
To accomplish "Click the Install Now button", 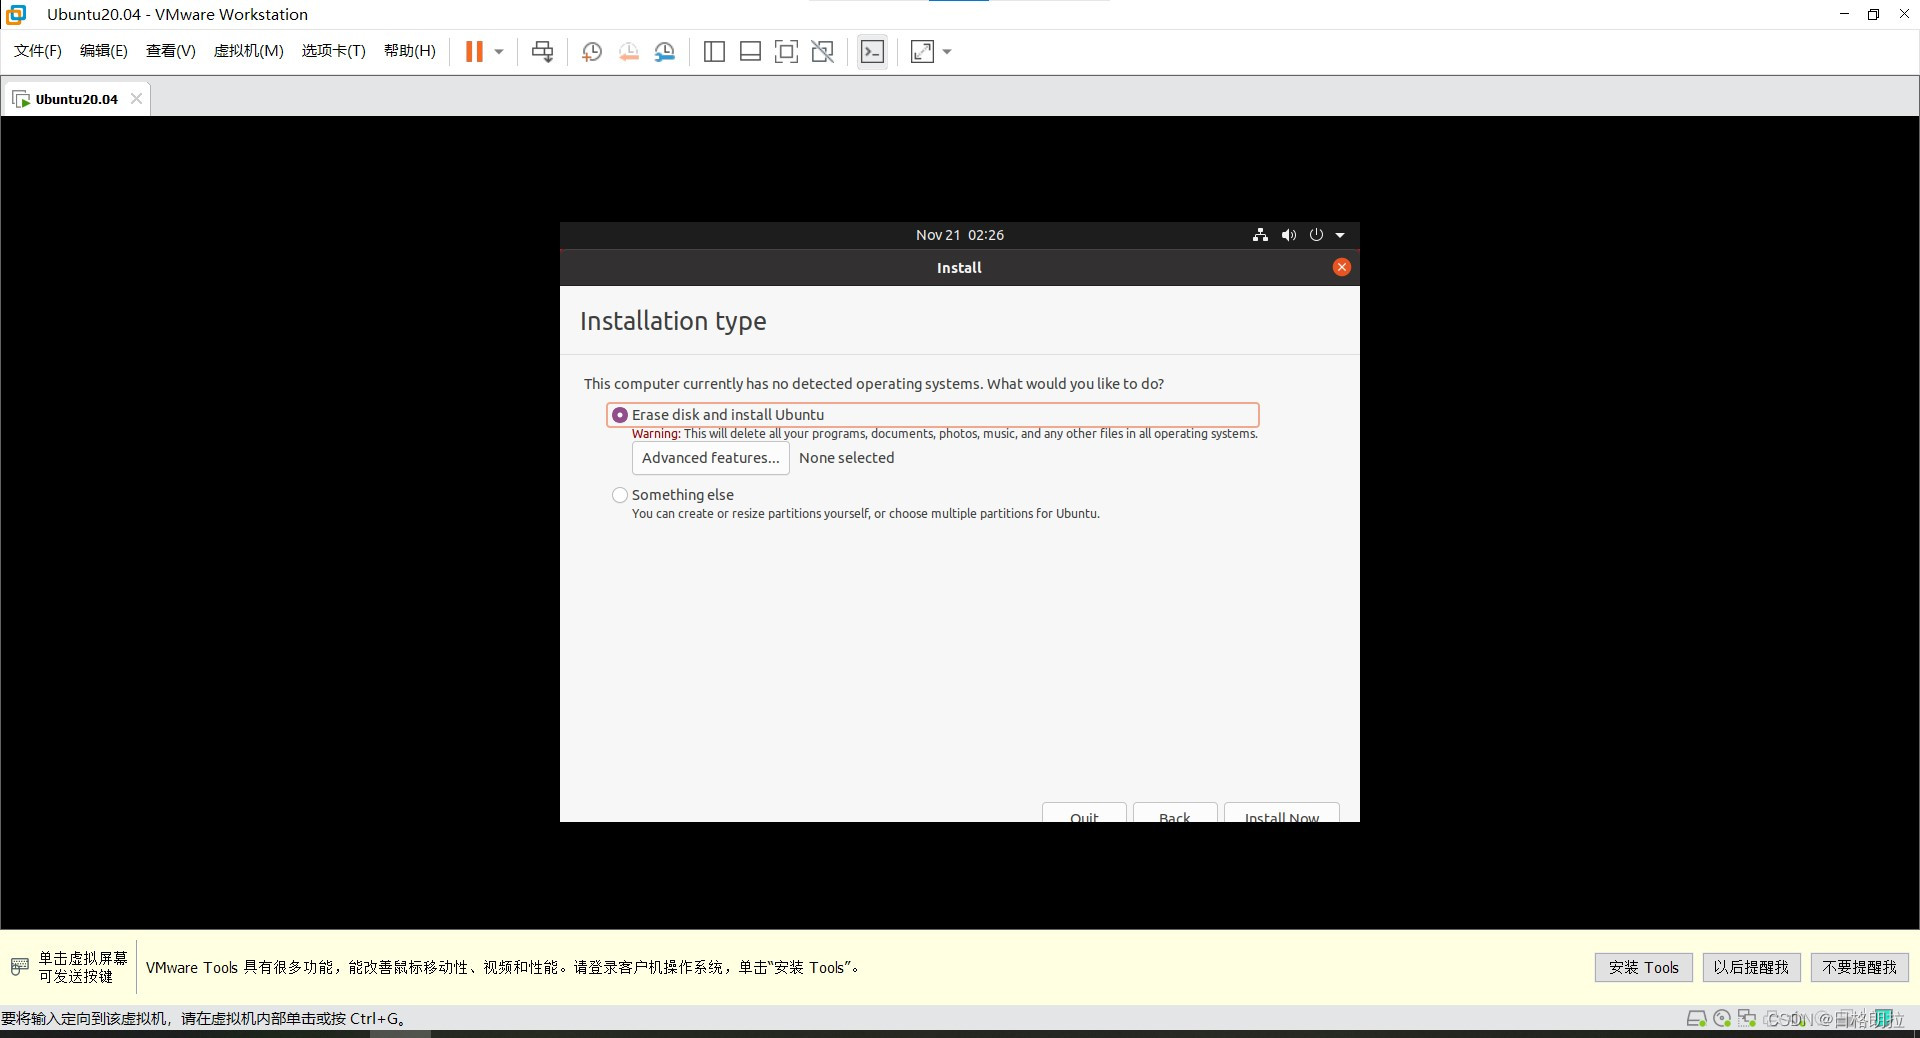I will (x=1281, y=813).
